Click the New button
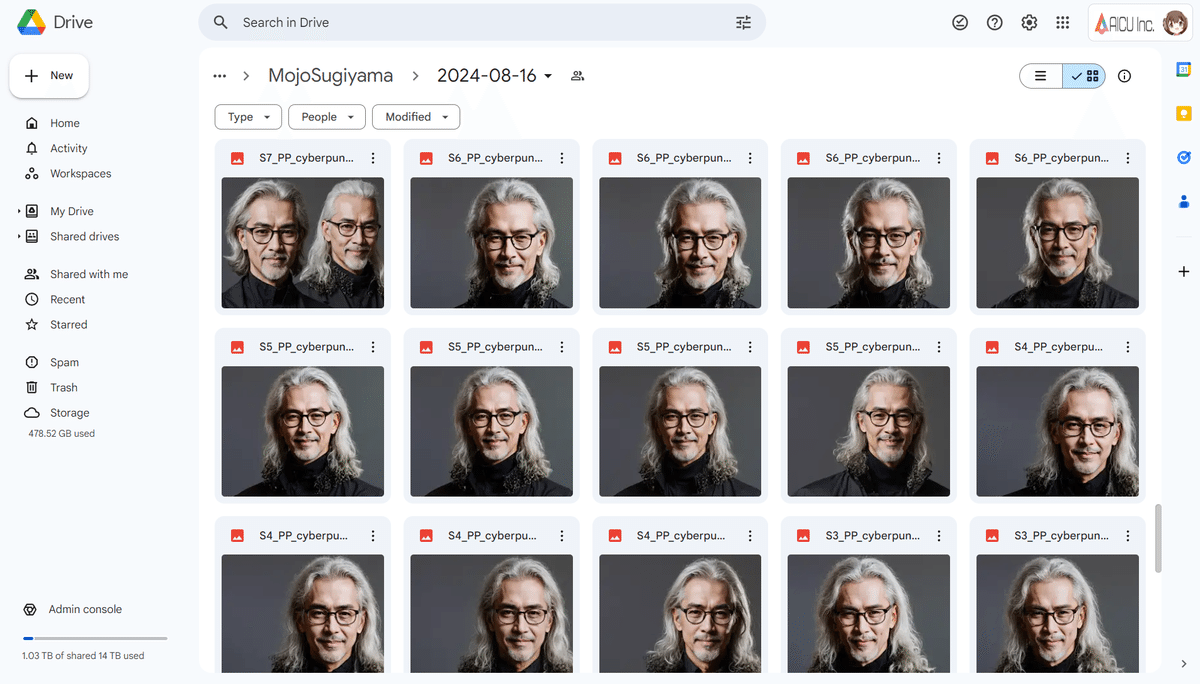Image resolution: width=1200 pixels, height=684 pixels. coord(49,76)
